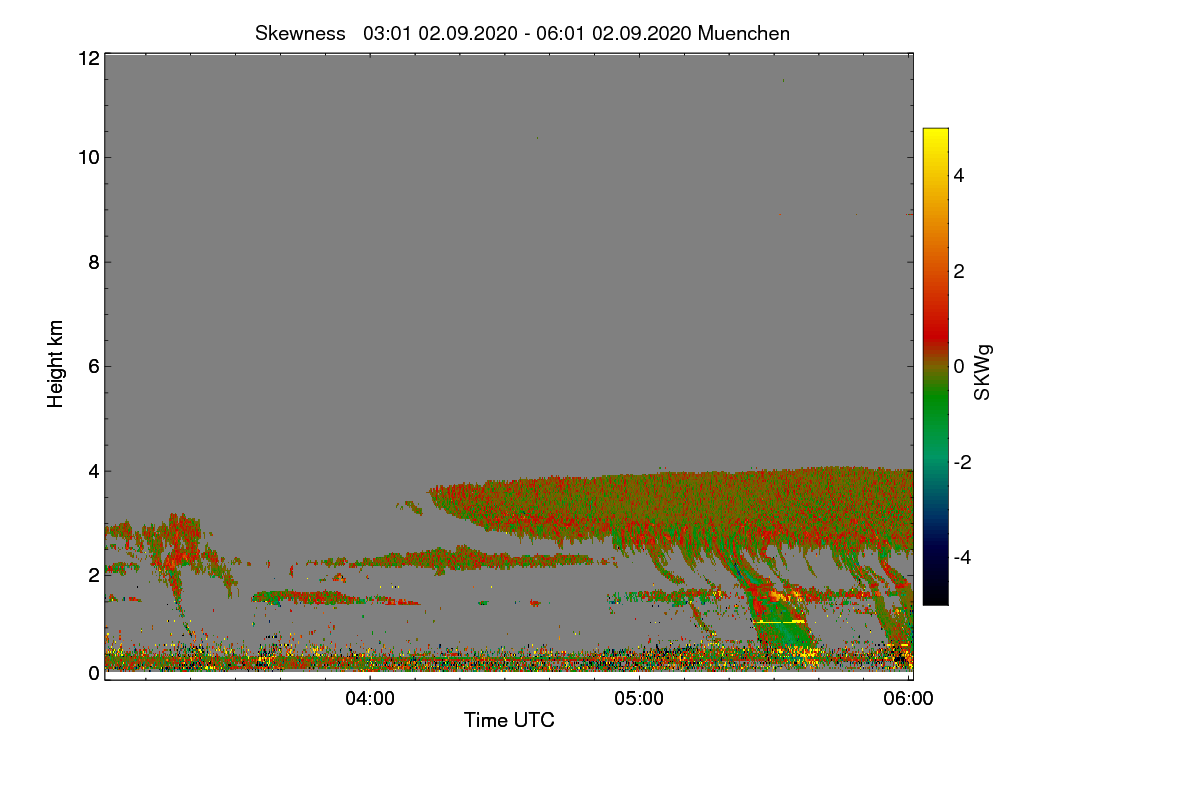Click the 06:00 time axis label
Screen dimensions: 1200x800
coord(909,699)
